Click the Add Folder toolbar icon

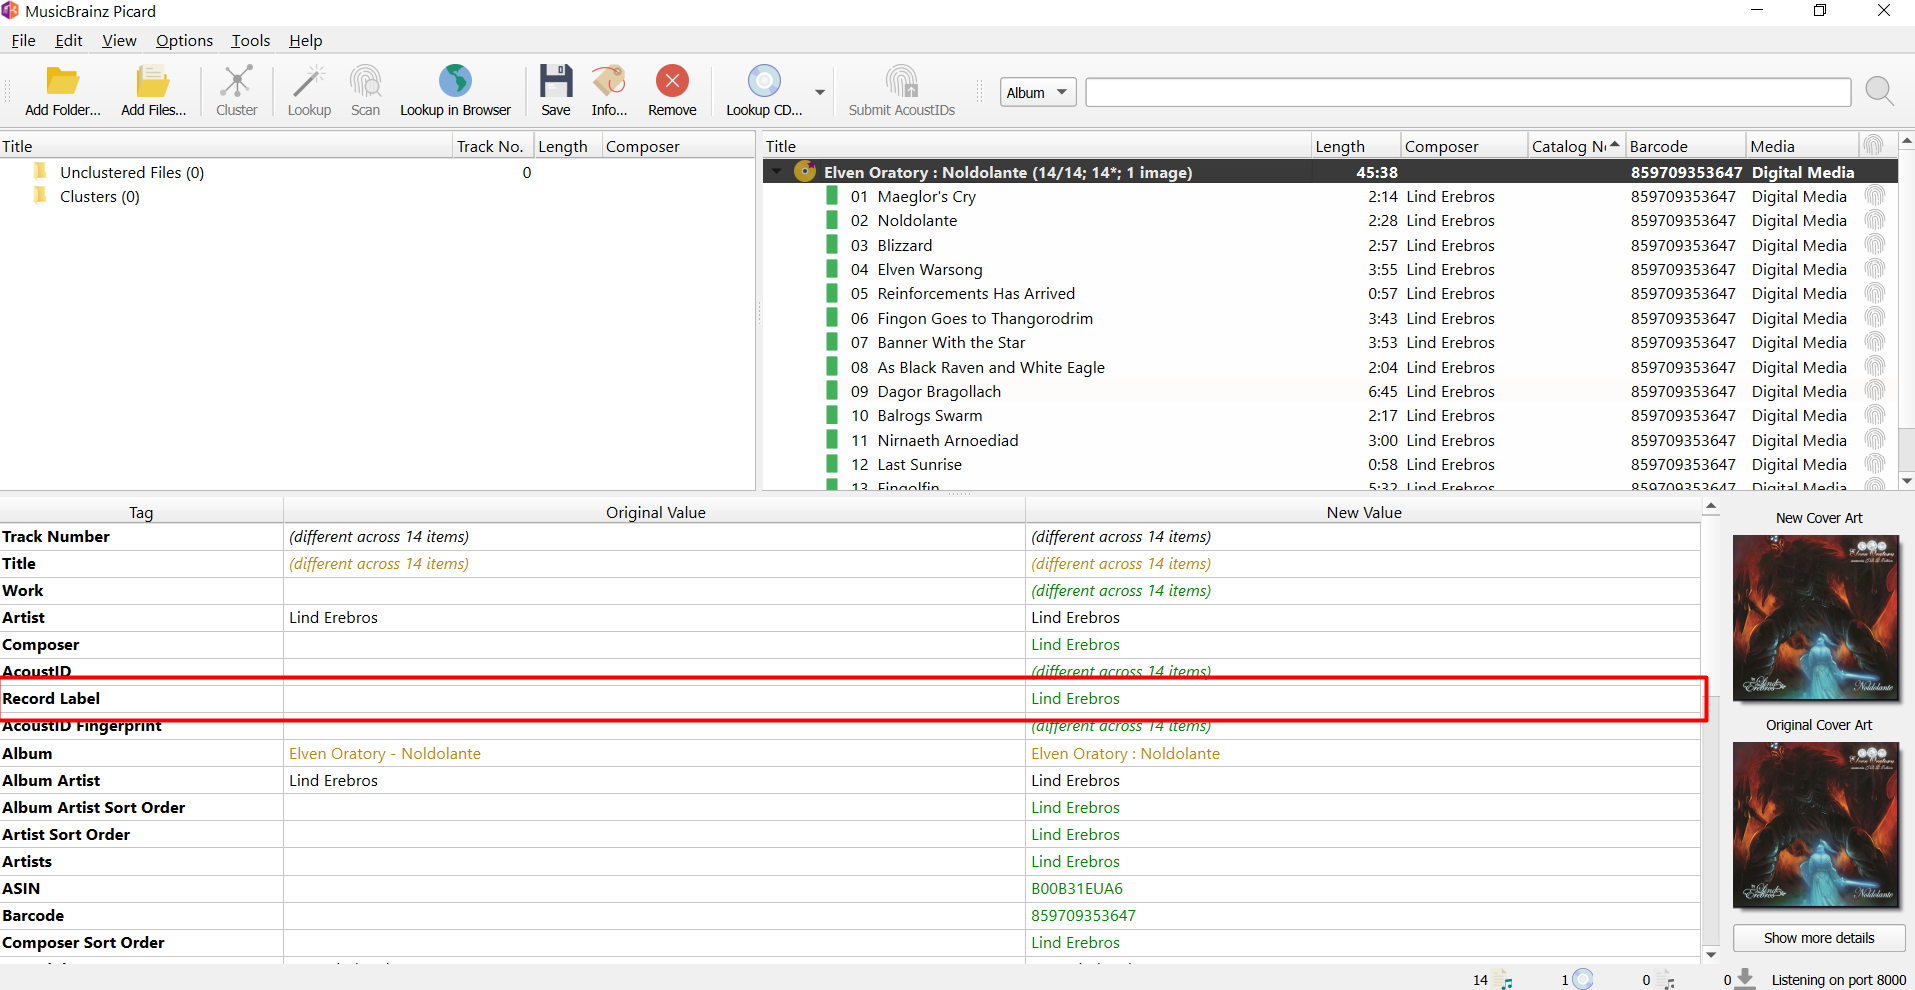click(63, 81)
